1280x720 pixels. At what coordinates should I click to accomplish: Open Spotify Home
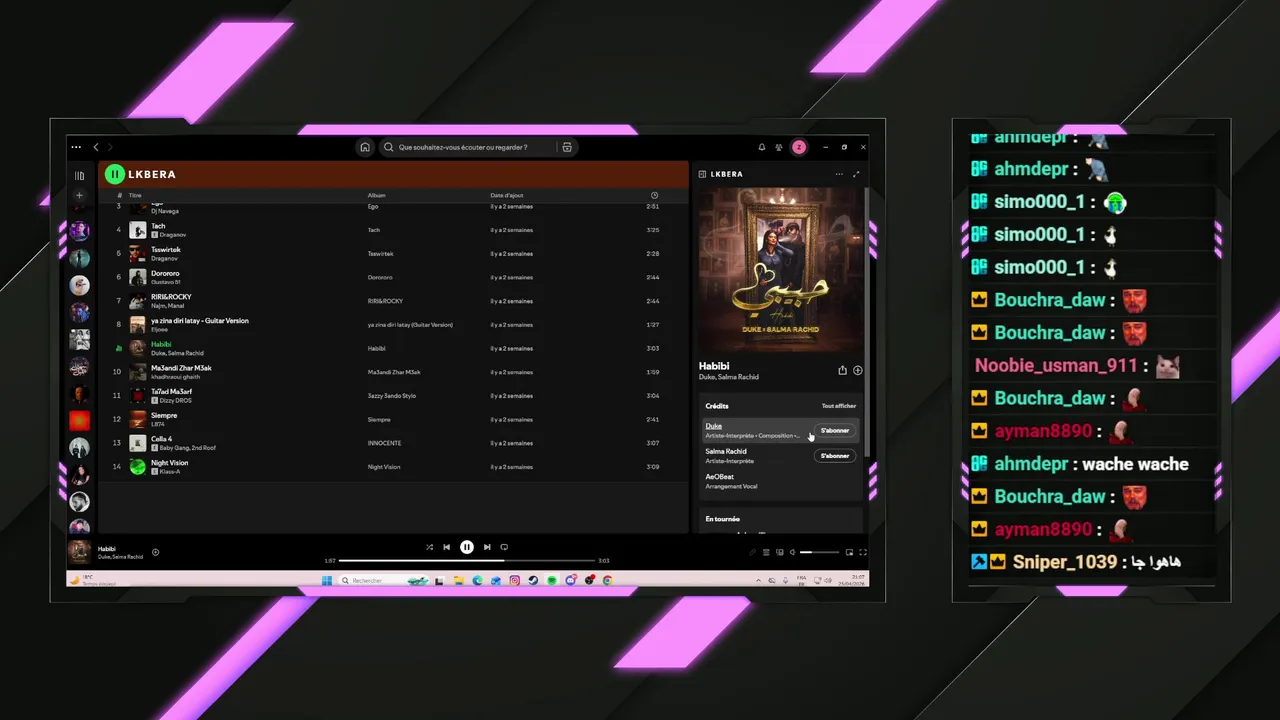(365, 147)
